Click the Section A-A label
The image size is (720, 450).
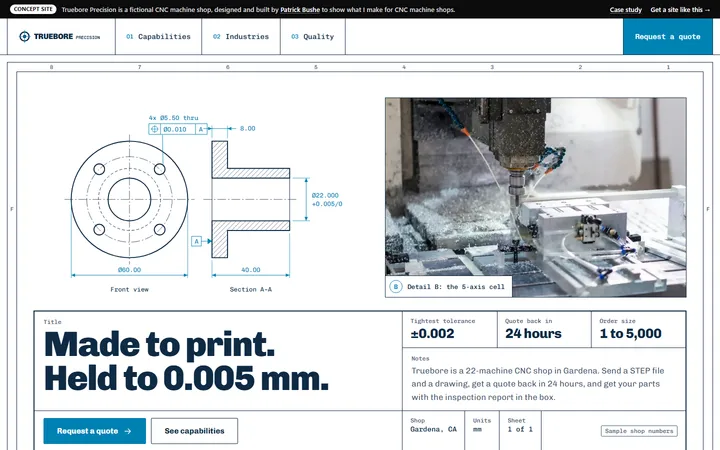(x=251, y=289)
